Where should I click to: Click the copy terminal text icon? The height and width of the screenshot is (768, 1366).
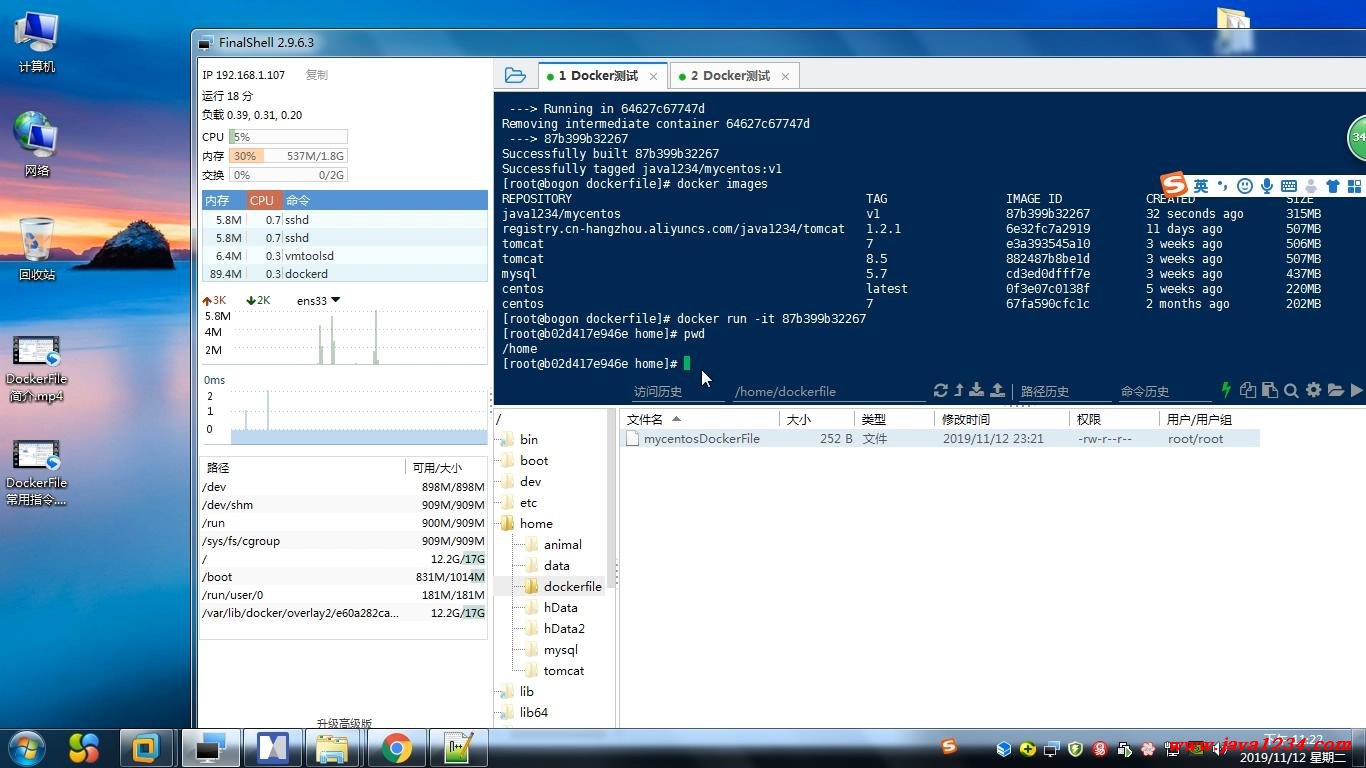1248,390
